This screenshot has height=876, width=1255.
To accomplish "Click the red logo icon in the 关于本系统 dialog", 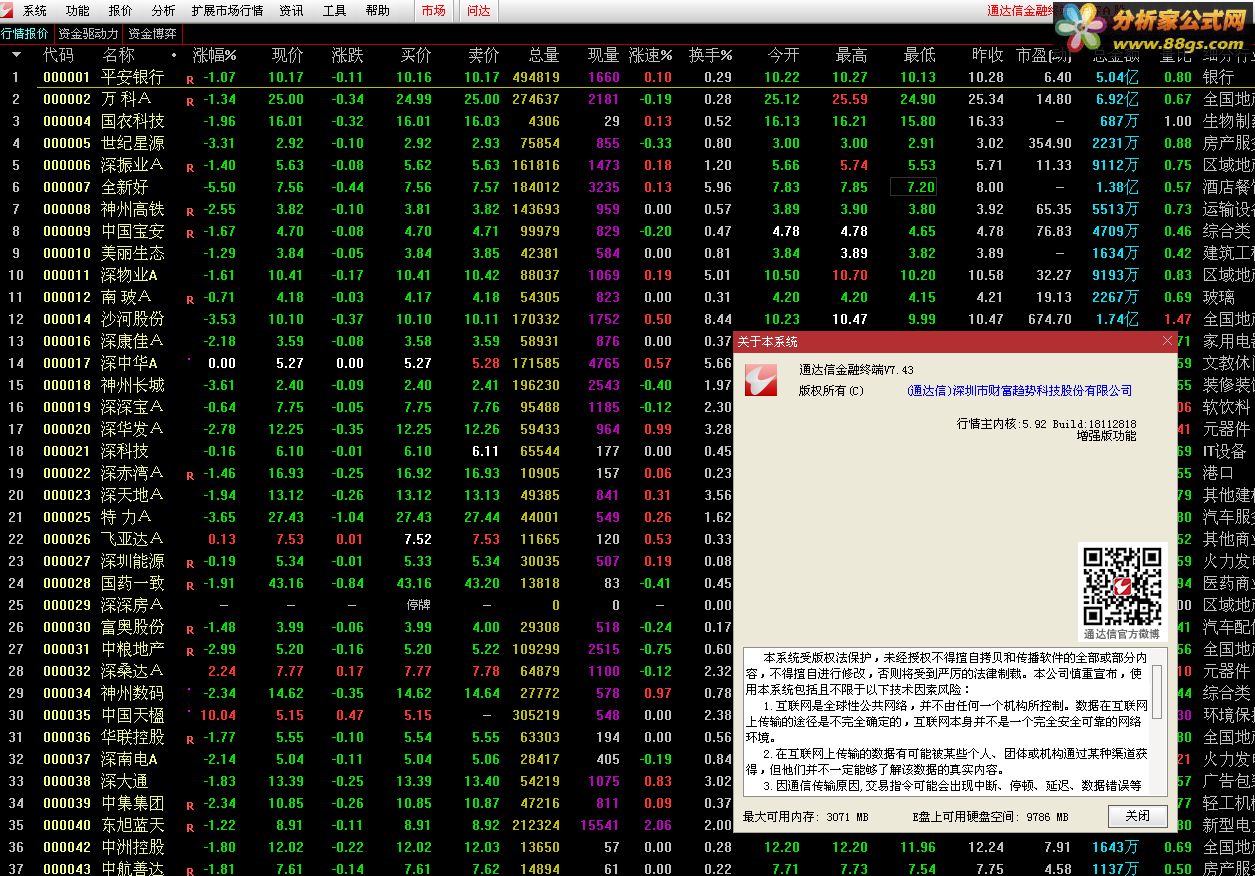I will (761, 378).
